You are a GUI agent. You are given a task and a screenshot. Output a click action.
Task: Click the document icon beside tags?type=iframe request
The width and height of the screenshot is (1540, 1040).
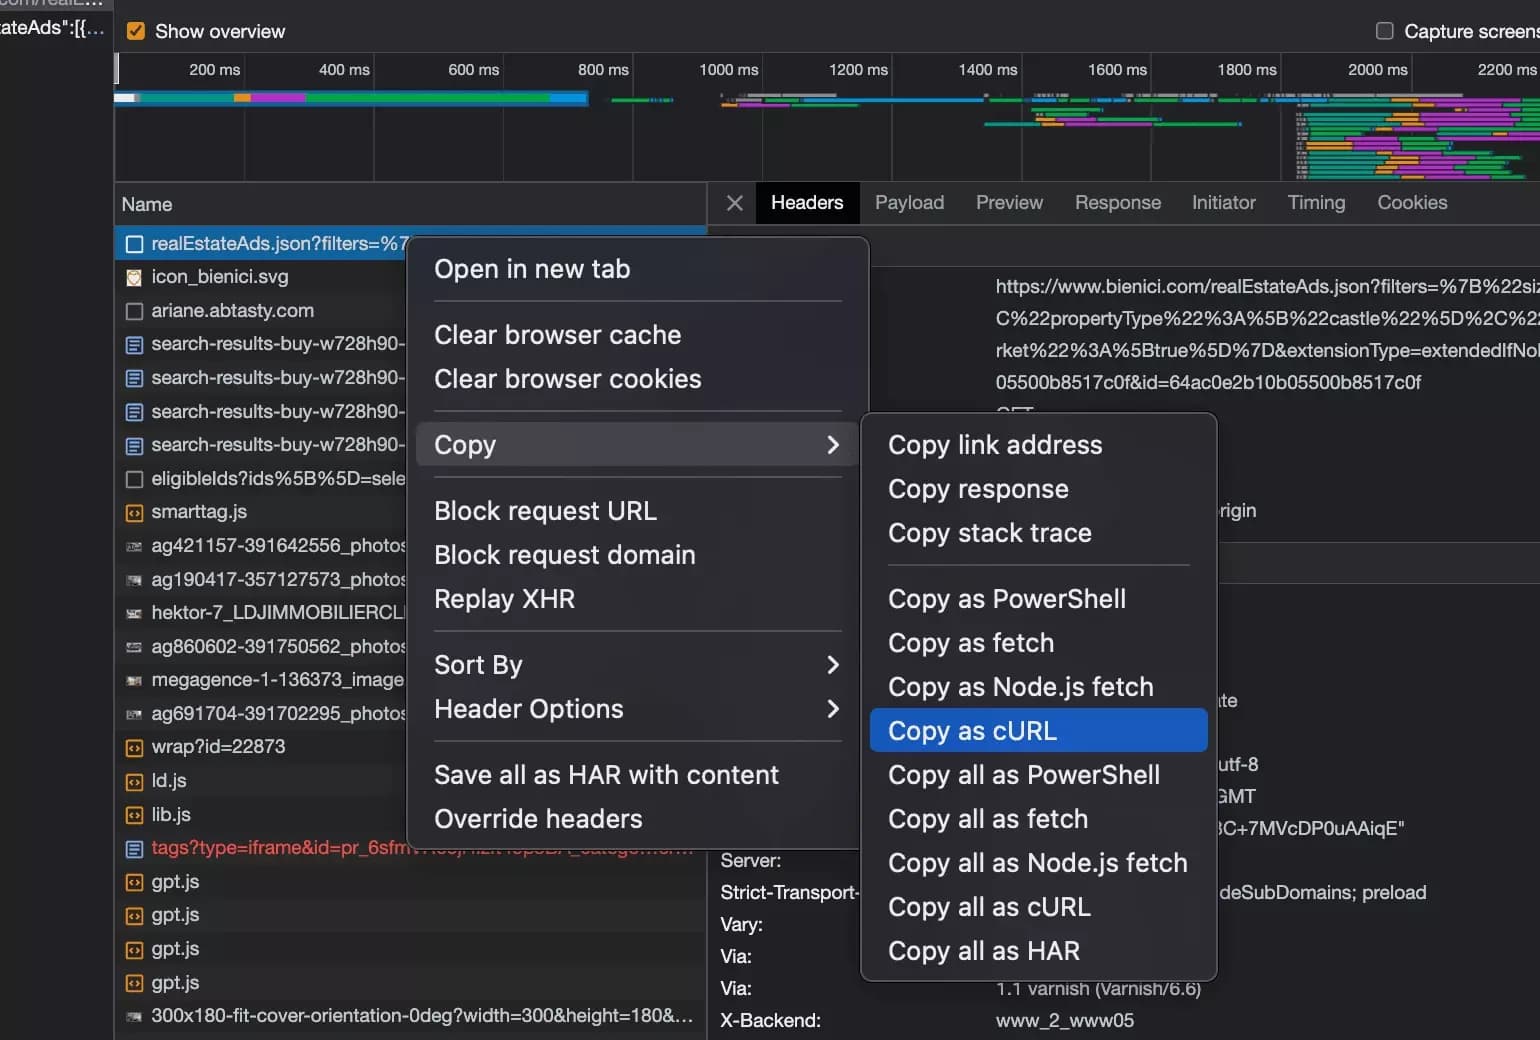(x=134, y=848)
